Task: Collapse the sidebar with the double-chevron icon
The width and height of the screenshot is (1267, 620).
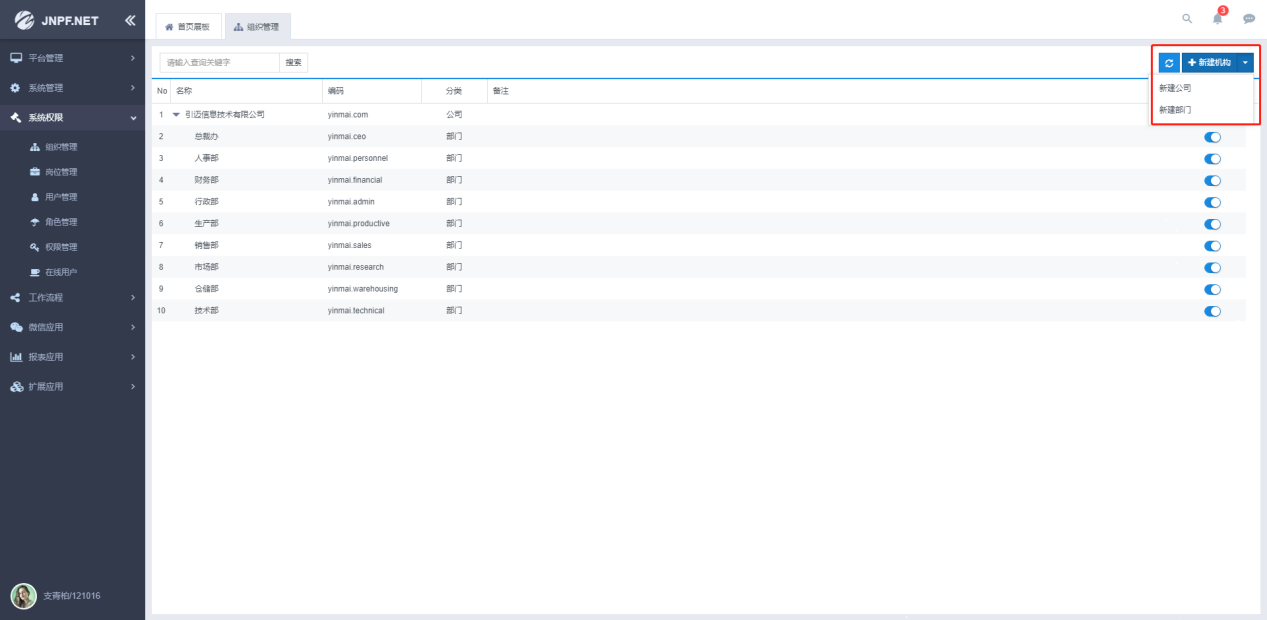Action: tap(130, 20)
